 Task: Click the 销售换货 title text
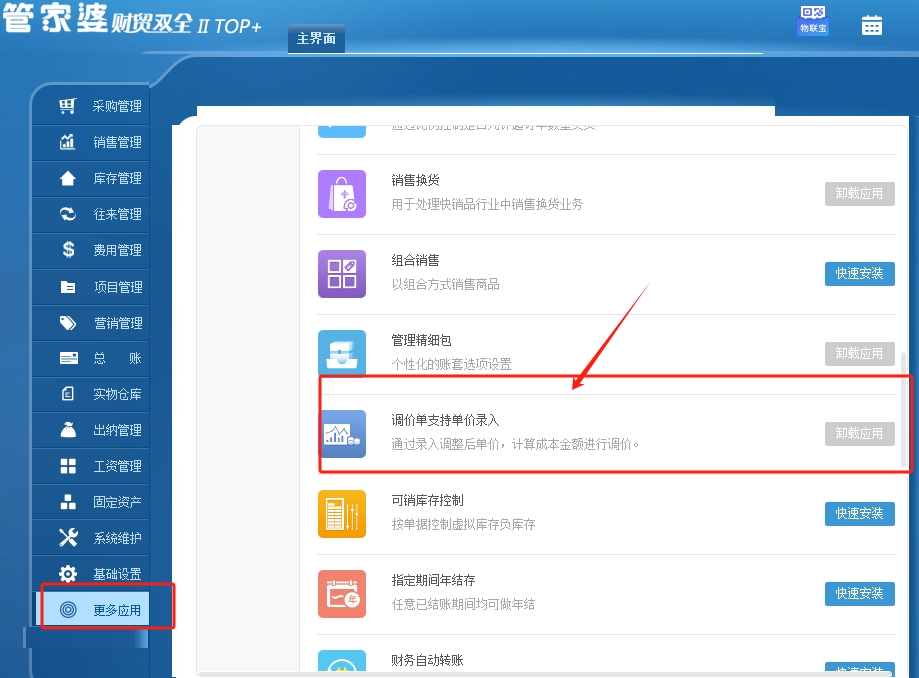pyautogui.click(x=416, y=180)
